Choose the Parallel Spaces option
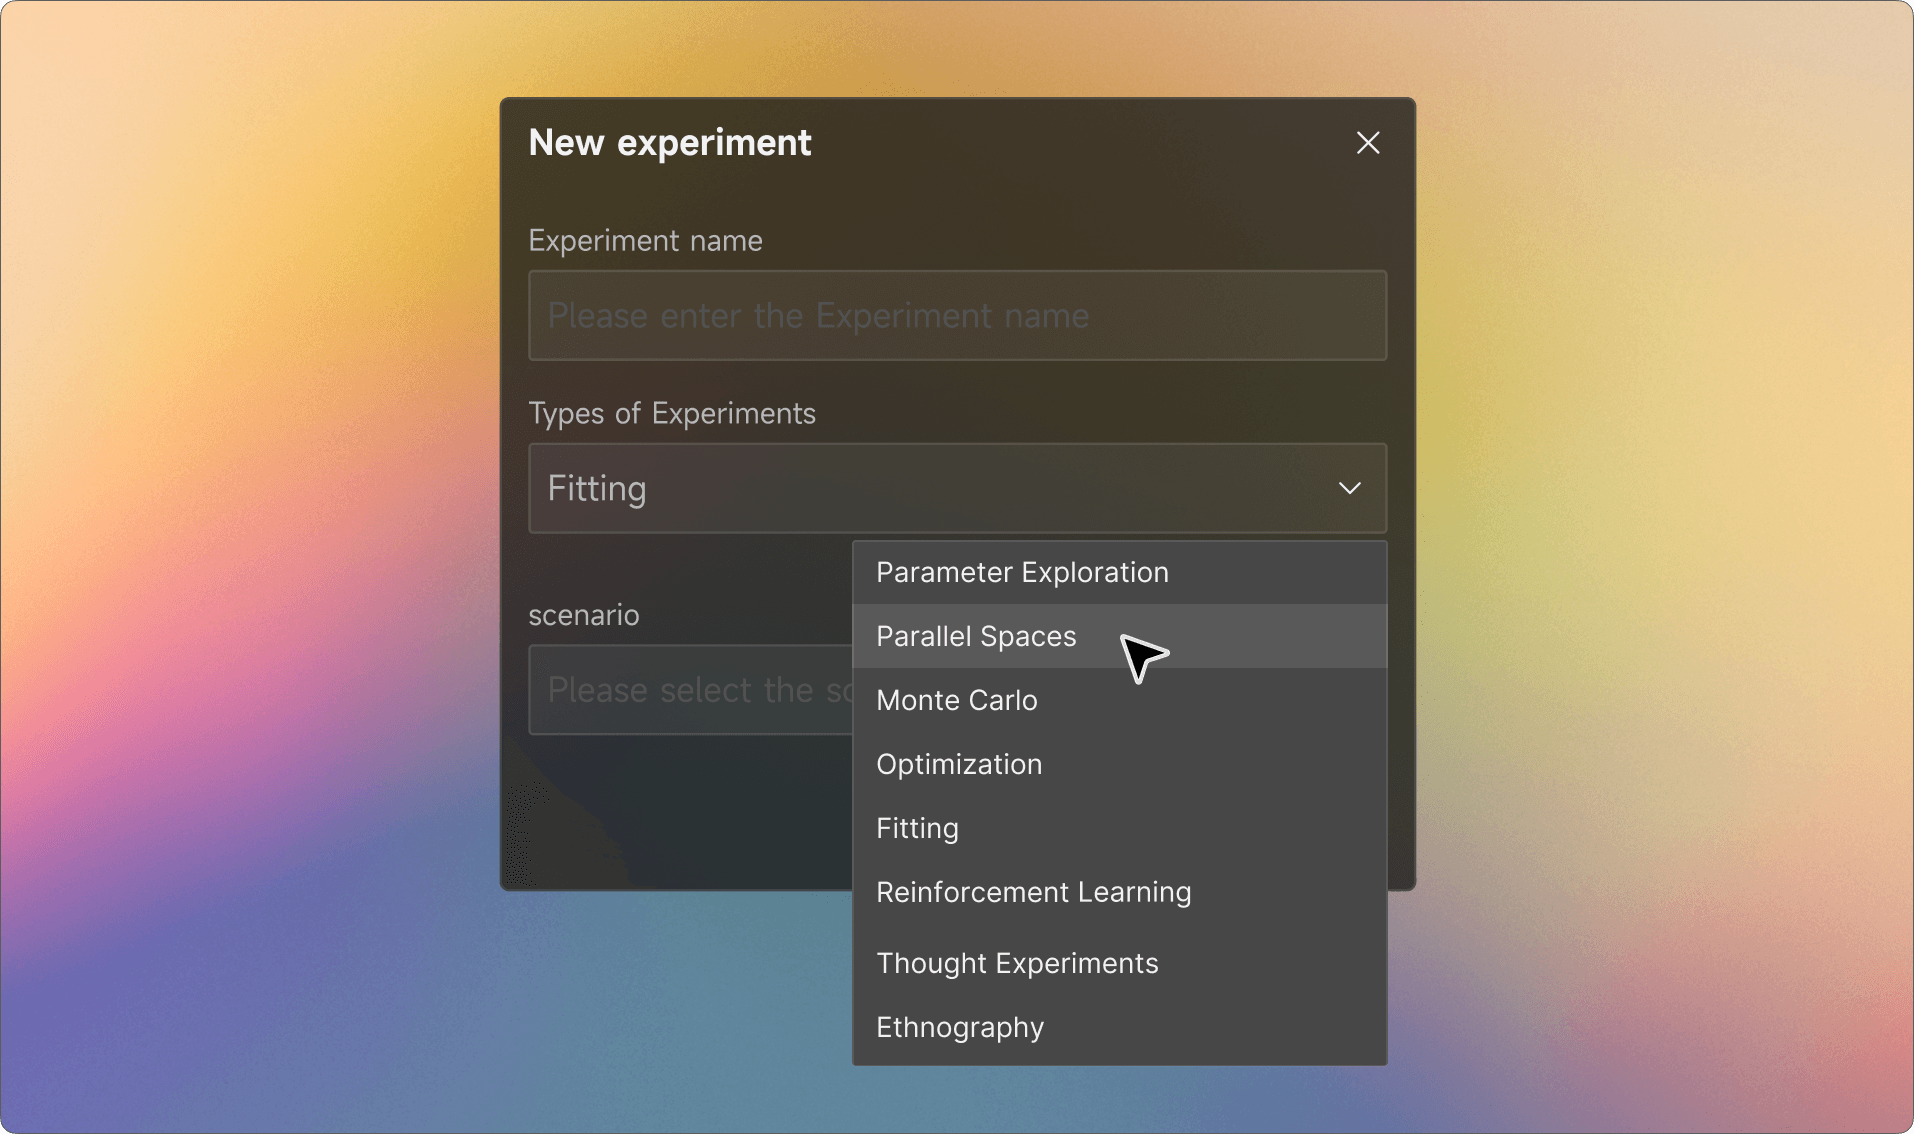Viewport: 1914px width, 1134px height. (x=976, y=637)
